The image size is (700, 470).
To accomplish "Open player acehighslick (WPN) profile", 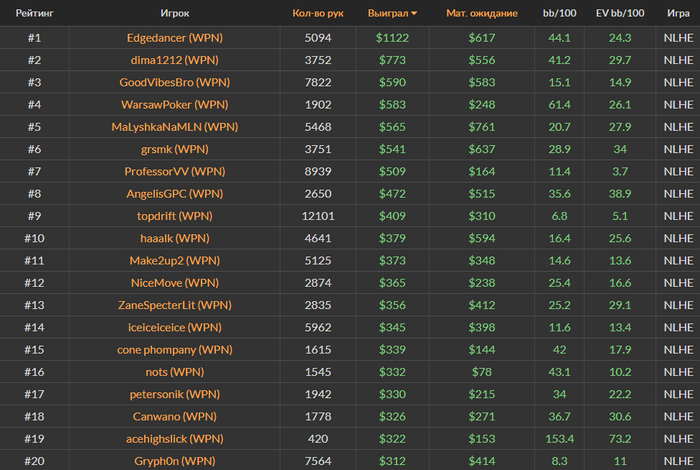I will point(175,439).
